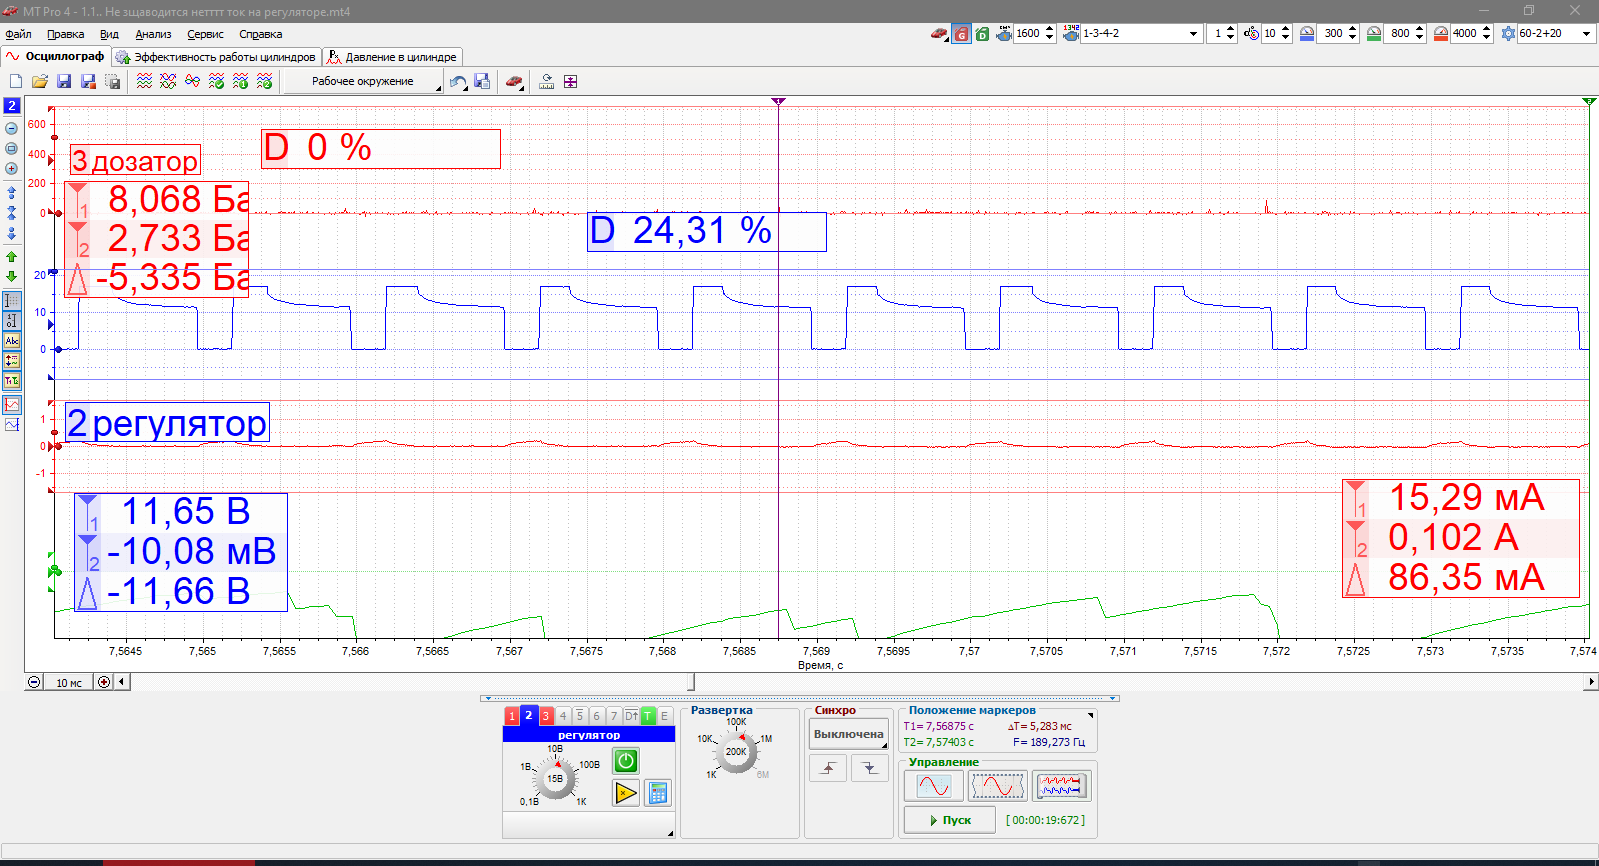Viewport: 1599px width, 866px height.
Task: Click the Пуск start button
Action: [x=949, y=820]
